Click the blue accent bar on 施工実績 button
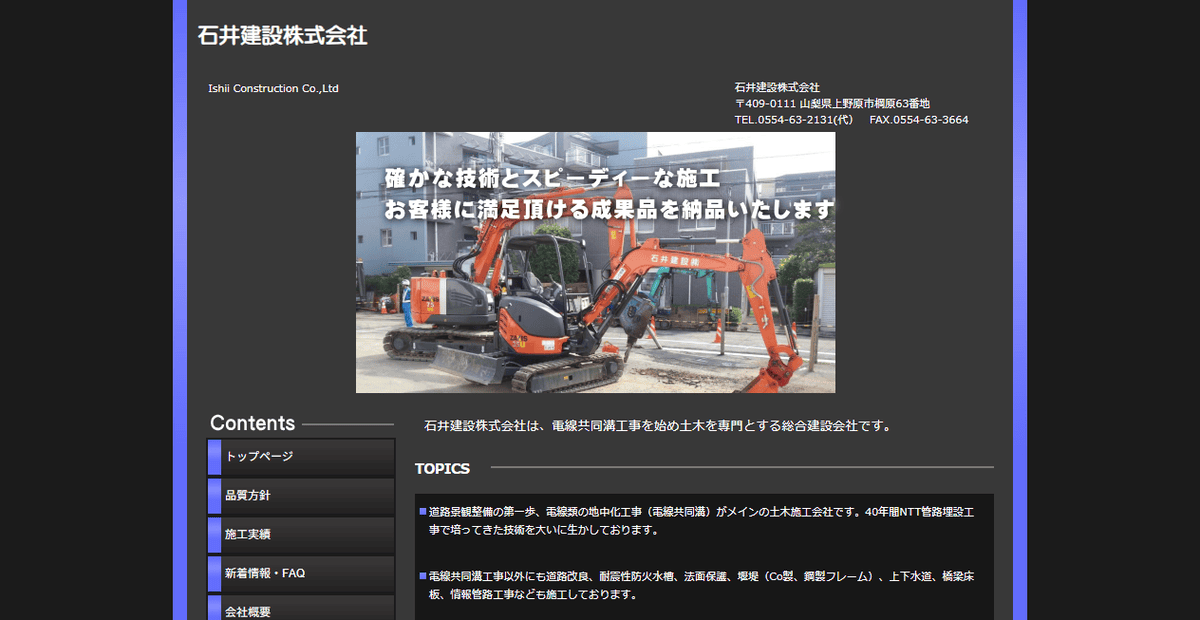Screen dimensions: 1200x620 [x=212, y=534]
